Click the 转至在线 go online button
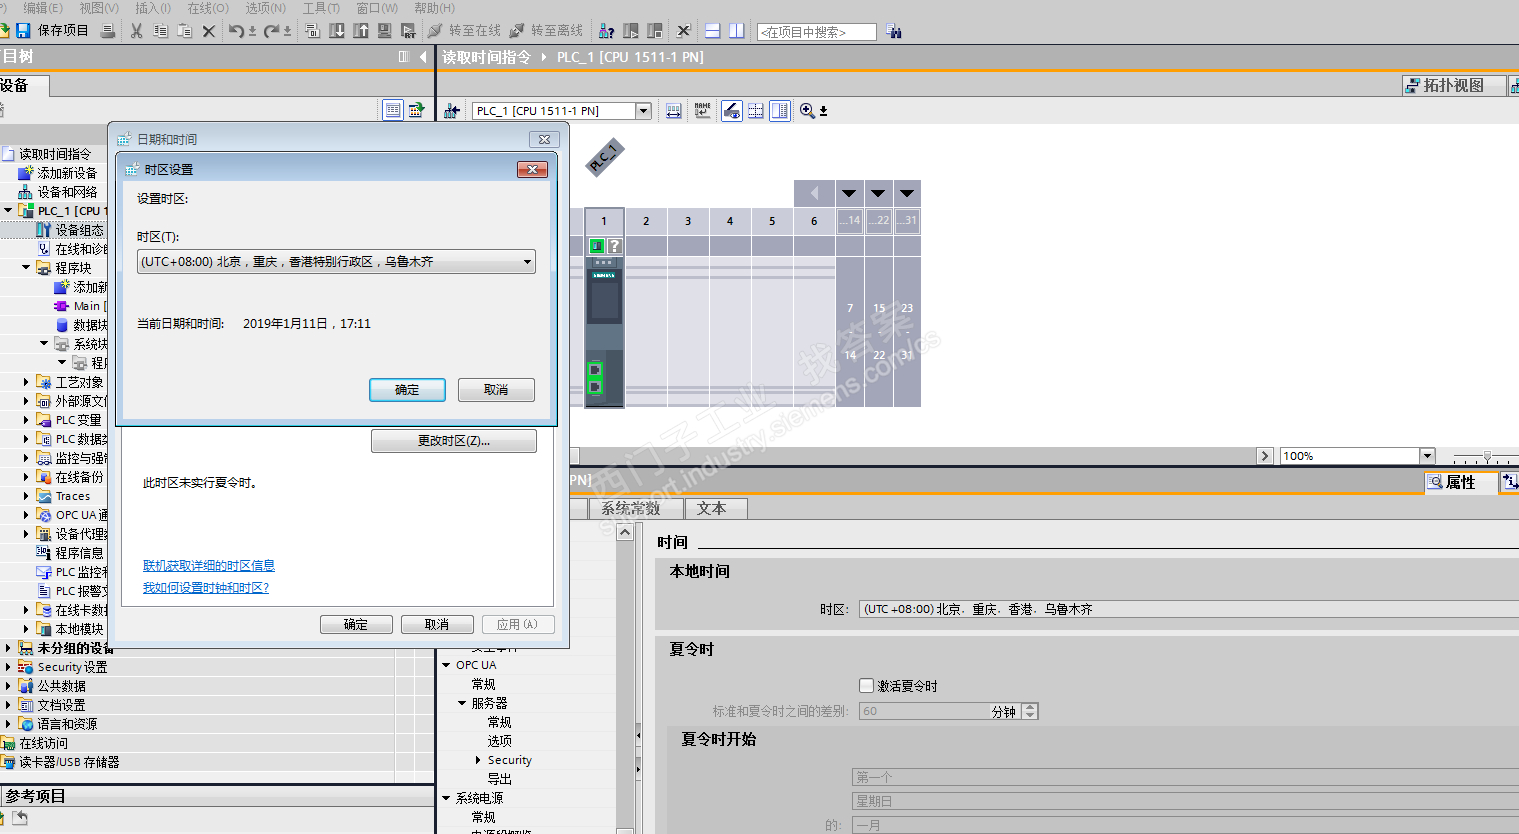Viewport: 1519px width, 834px height. pos(464,31)
